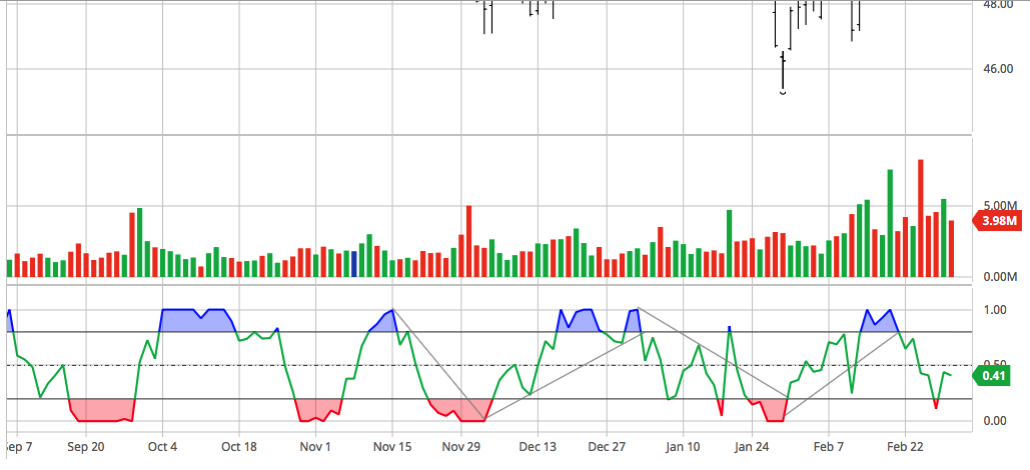Viewport: 1030px width, 470px height.
Task: Select the single blue volume bar
Action: (x=354, y=264)
